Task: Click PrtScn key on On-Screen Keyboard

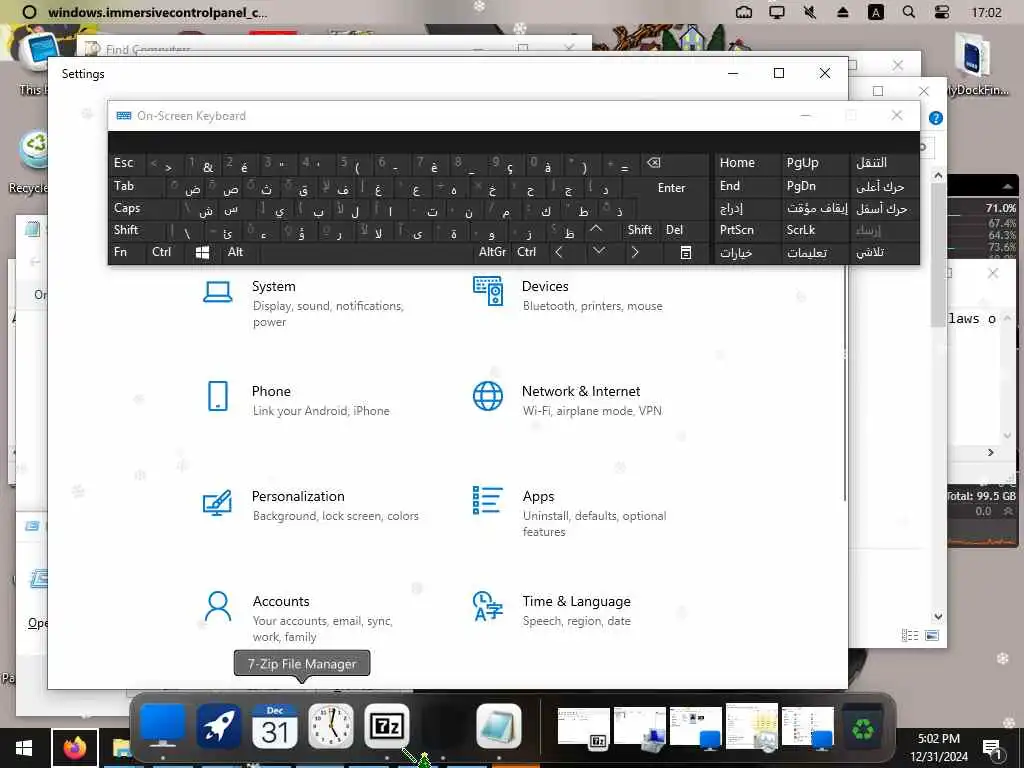Action: pos(746,231)
